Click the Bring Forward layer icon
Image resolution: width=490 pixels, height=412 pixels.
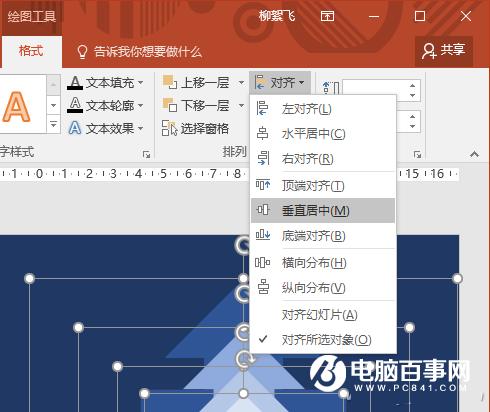click(x=170, y=82)
